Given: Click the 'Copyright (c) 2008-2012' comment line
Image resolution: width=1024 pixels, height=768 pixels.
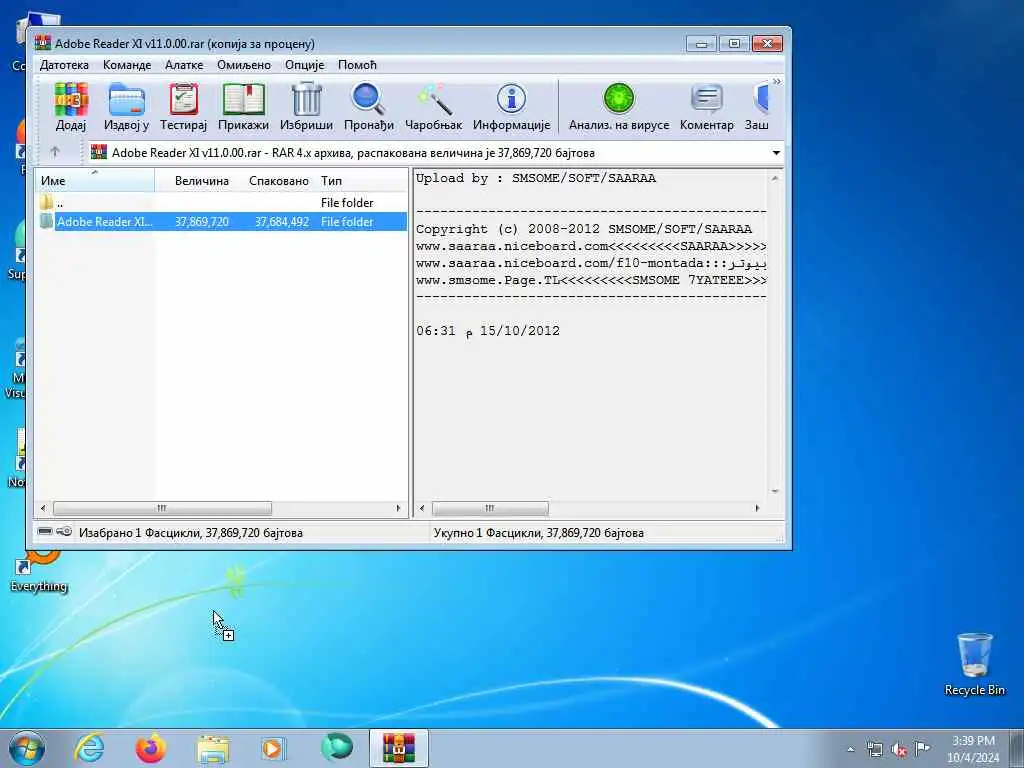Looking at the screenshot, I should click(584, 229).
